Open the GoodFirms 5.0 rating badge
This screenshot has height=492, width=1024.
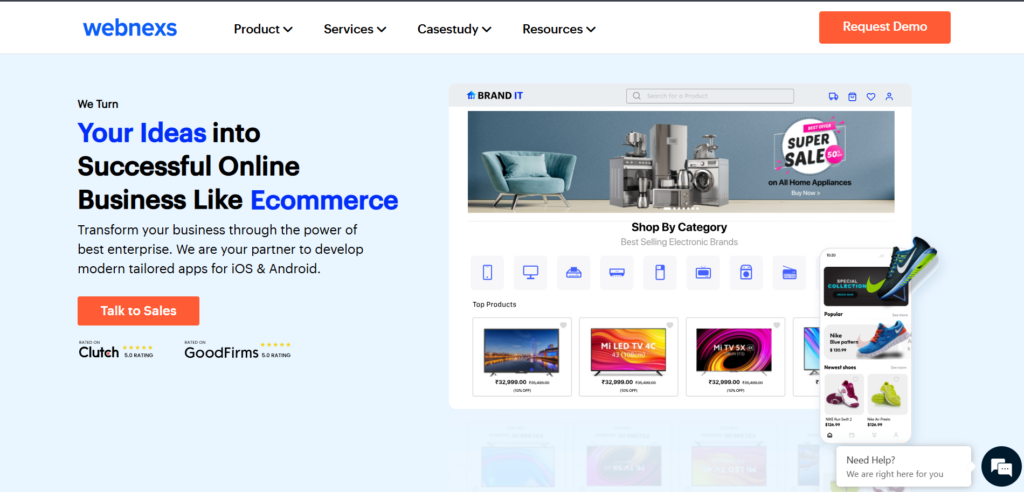[x=238, y=350]
